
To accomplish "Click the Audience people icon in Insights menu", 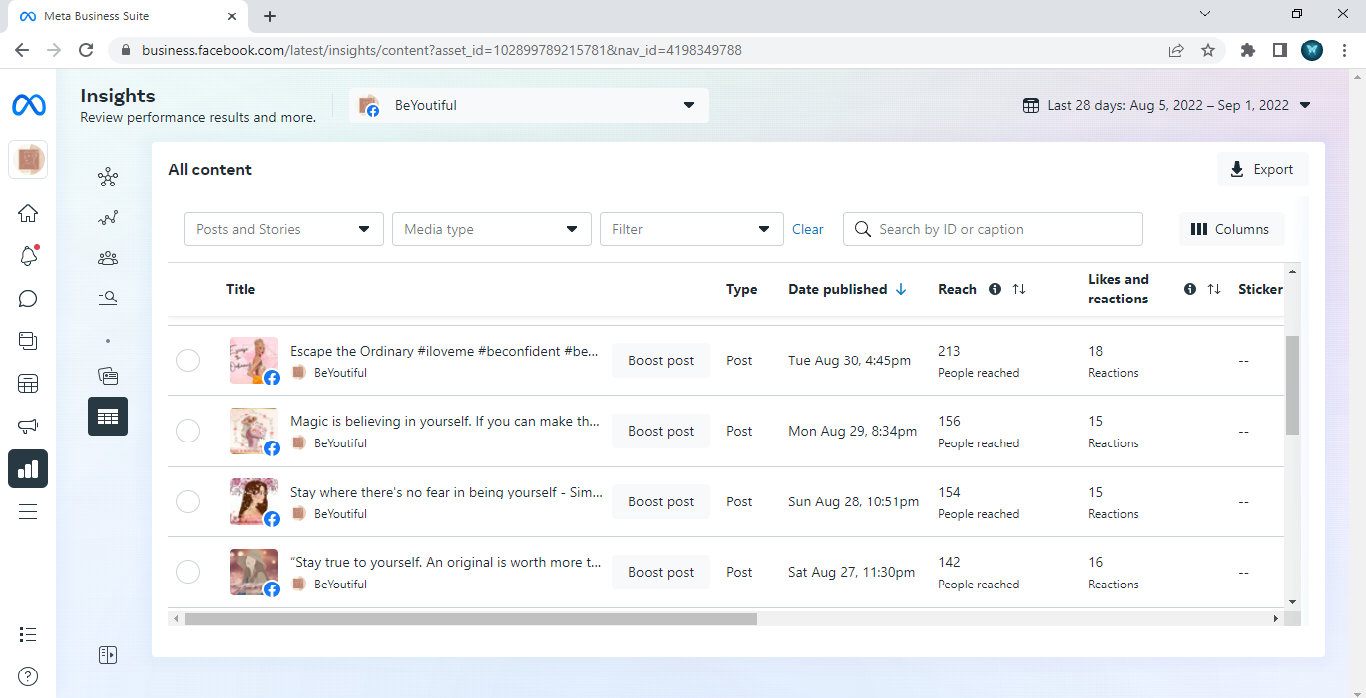I will click(x=108, y=258).
